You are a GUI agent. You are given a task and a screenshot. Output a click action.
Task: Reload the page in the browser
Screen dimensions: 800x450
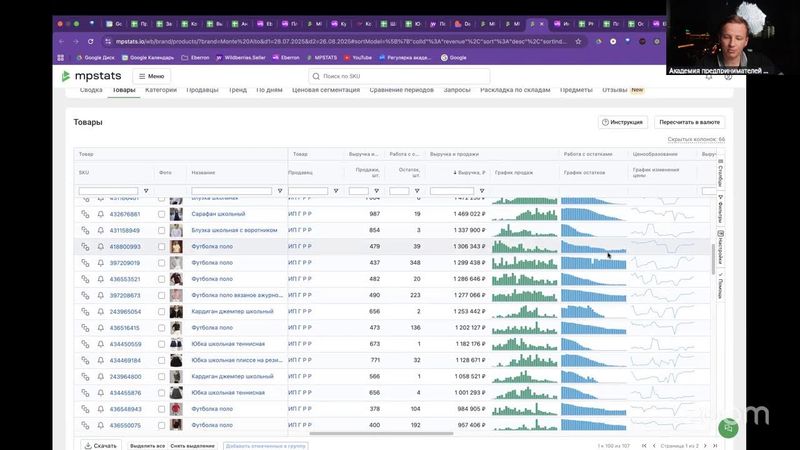click(x=91, y=41)
